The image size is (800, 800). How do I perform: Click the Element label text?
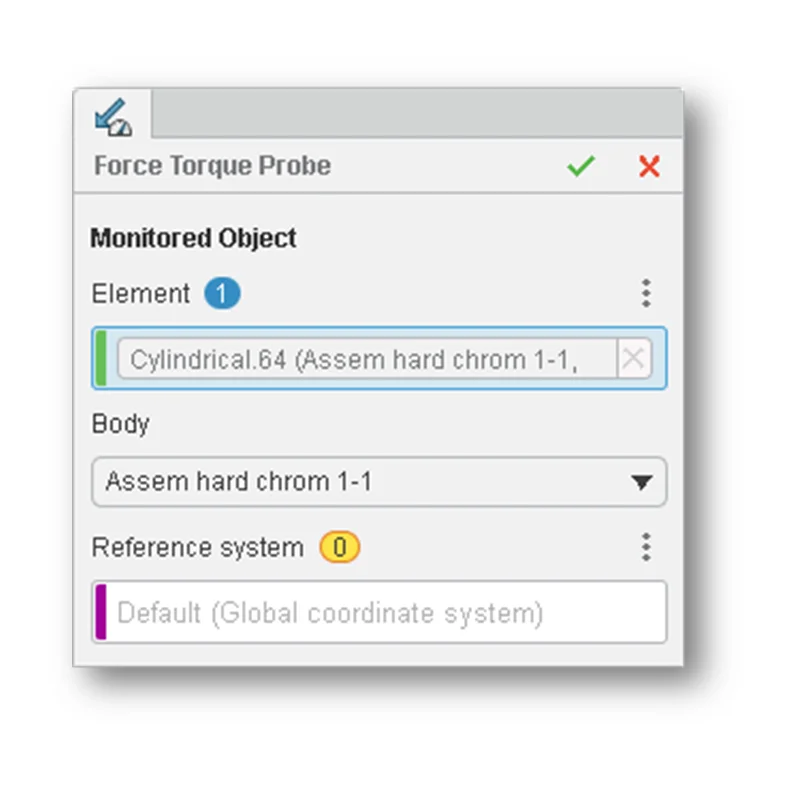point(140,294)
